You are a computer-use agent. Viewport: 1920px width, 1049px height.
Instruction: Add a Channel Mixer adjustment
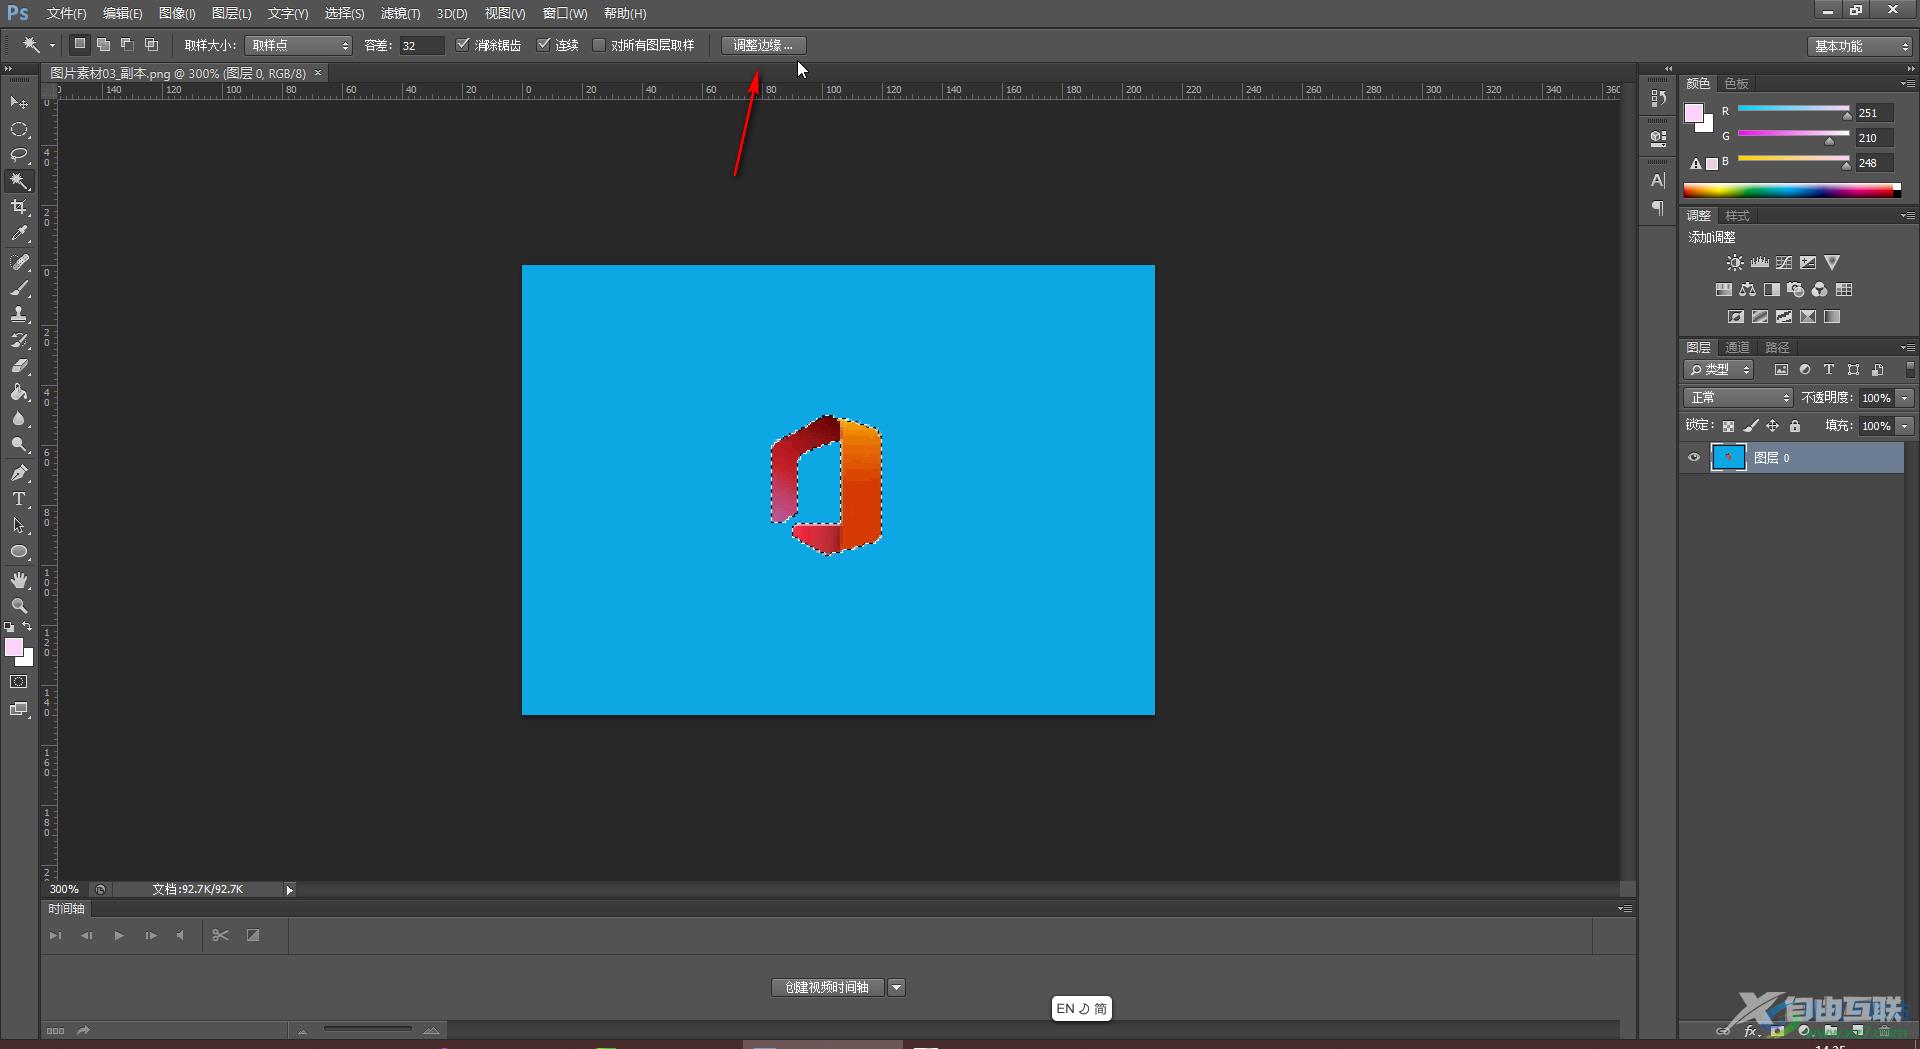(x=1819, y=290)
